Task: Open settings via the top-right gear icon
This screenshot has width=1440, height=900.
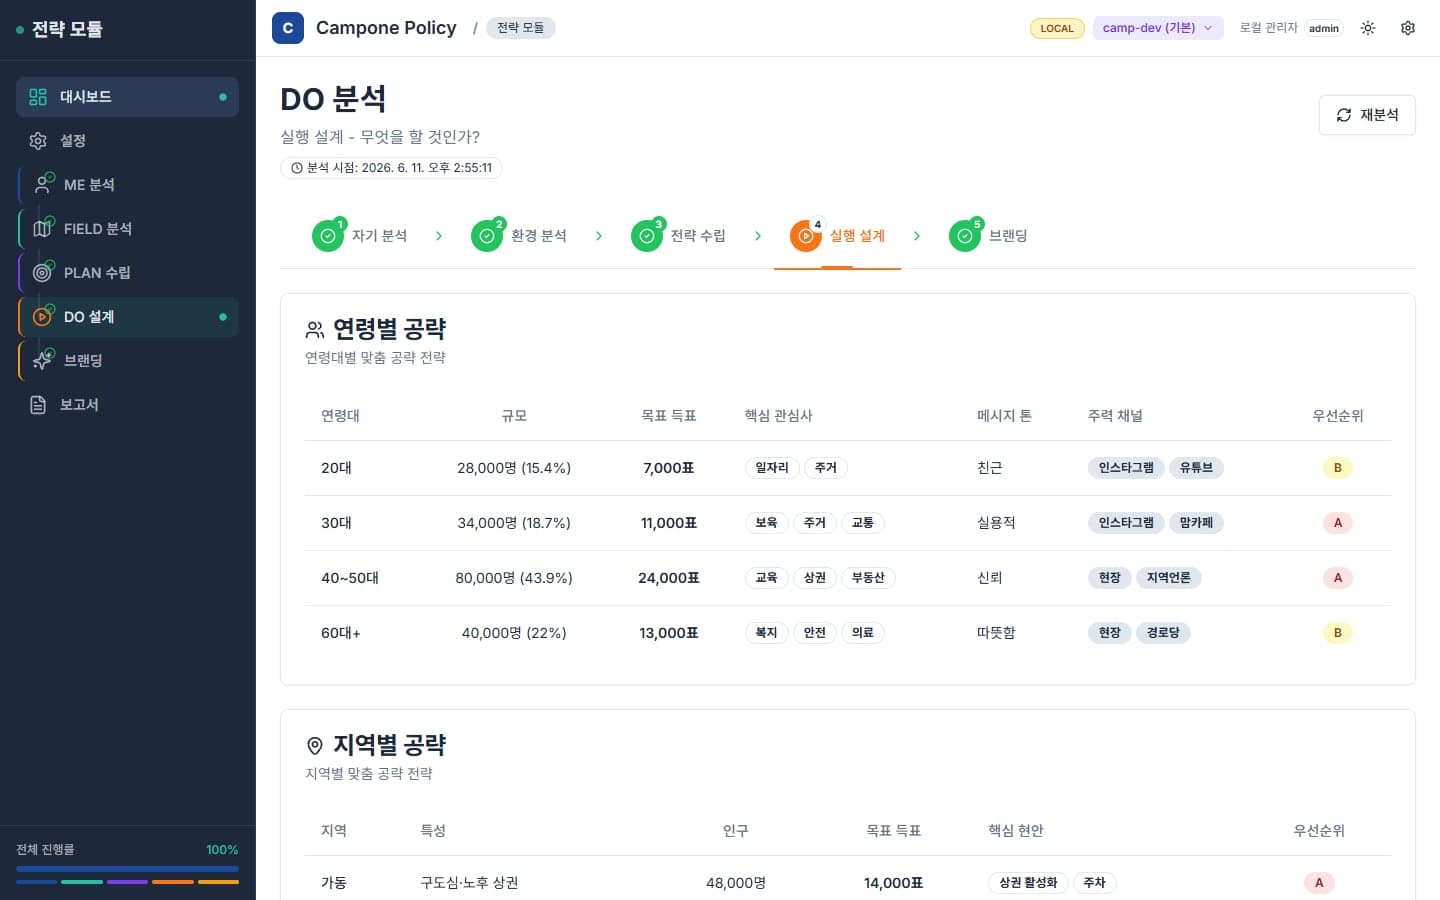Action: 1408,28
